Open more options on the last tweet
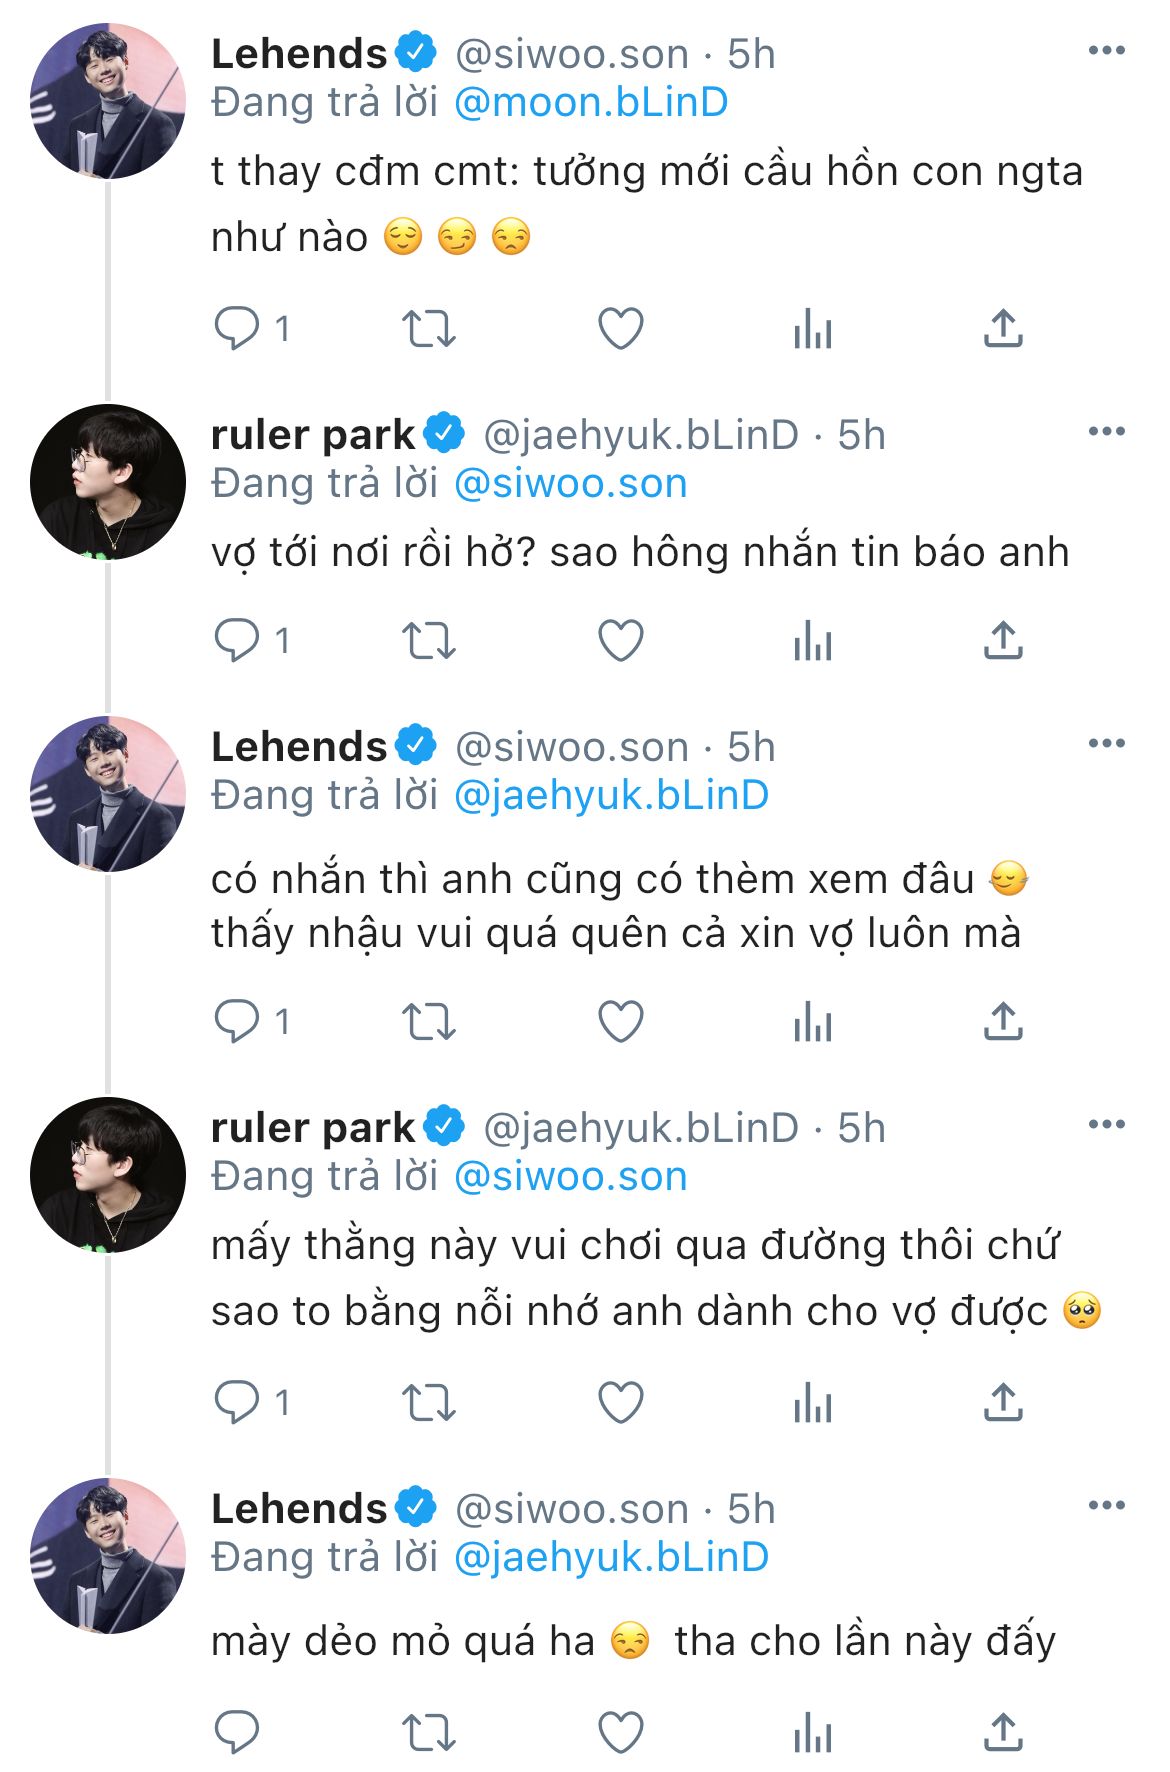The height and width of the screenshot is (1772, 1170). pyautogui.click(x=1106, y=1506)
